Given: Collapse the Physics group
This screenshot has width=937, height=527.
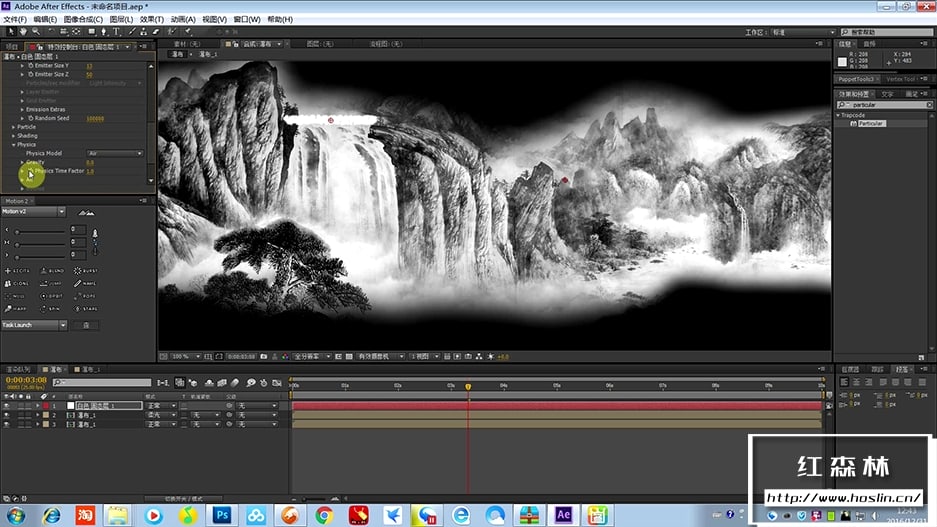Looking at the screenshot, I should (14, 145).
